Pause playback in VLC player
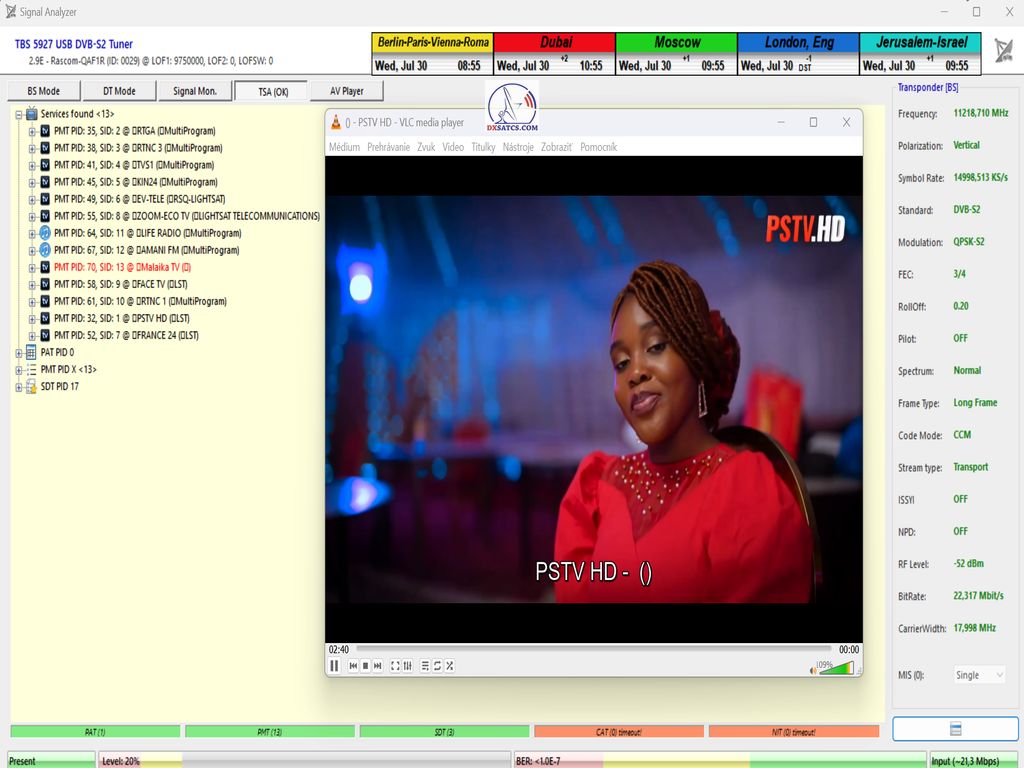 point(334,666)
